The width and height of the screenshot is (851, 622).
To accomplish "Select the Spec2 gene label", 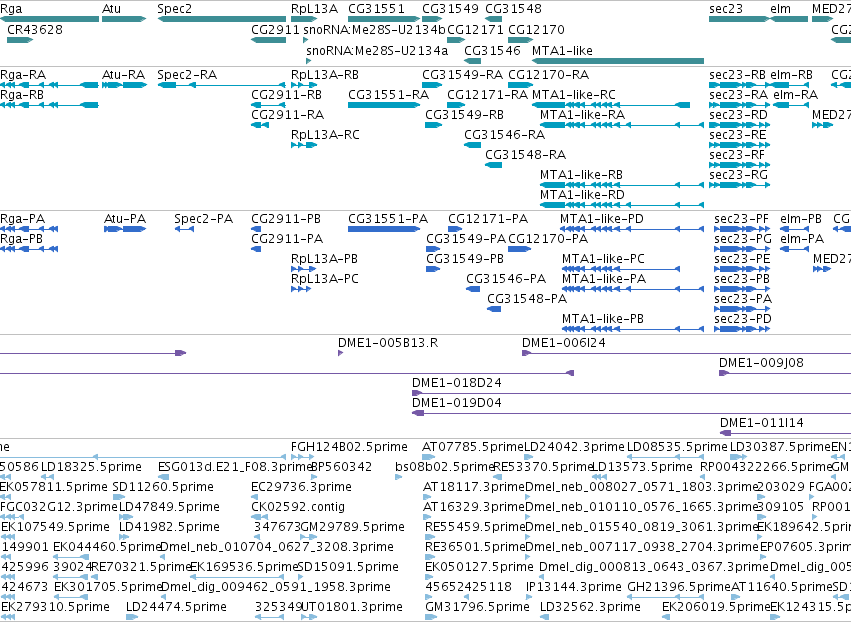I will point(174,9).
